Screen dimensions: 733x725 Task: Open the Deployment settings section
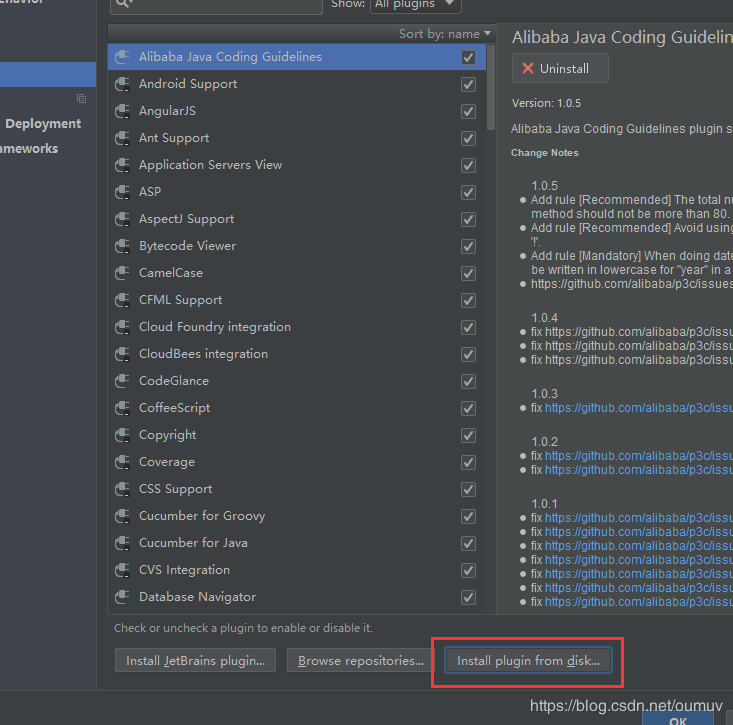click(43, 123)
